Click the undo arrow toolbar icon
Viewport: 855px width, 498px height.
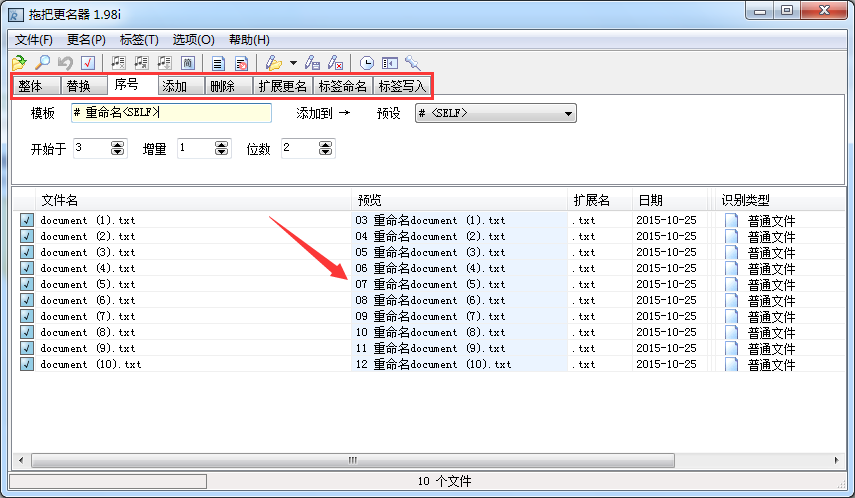tap(65, 63)
